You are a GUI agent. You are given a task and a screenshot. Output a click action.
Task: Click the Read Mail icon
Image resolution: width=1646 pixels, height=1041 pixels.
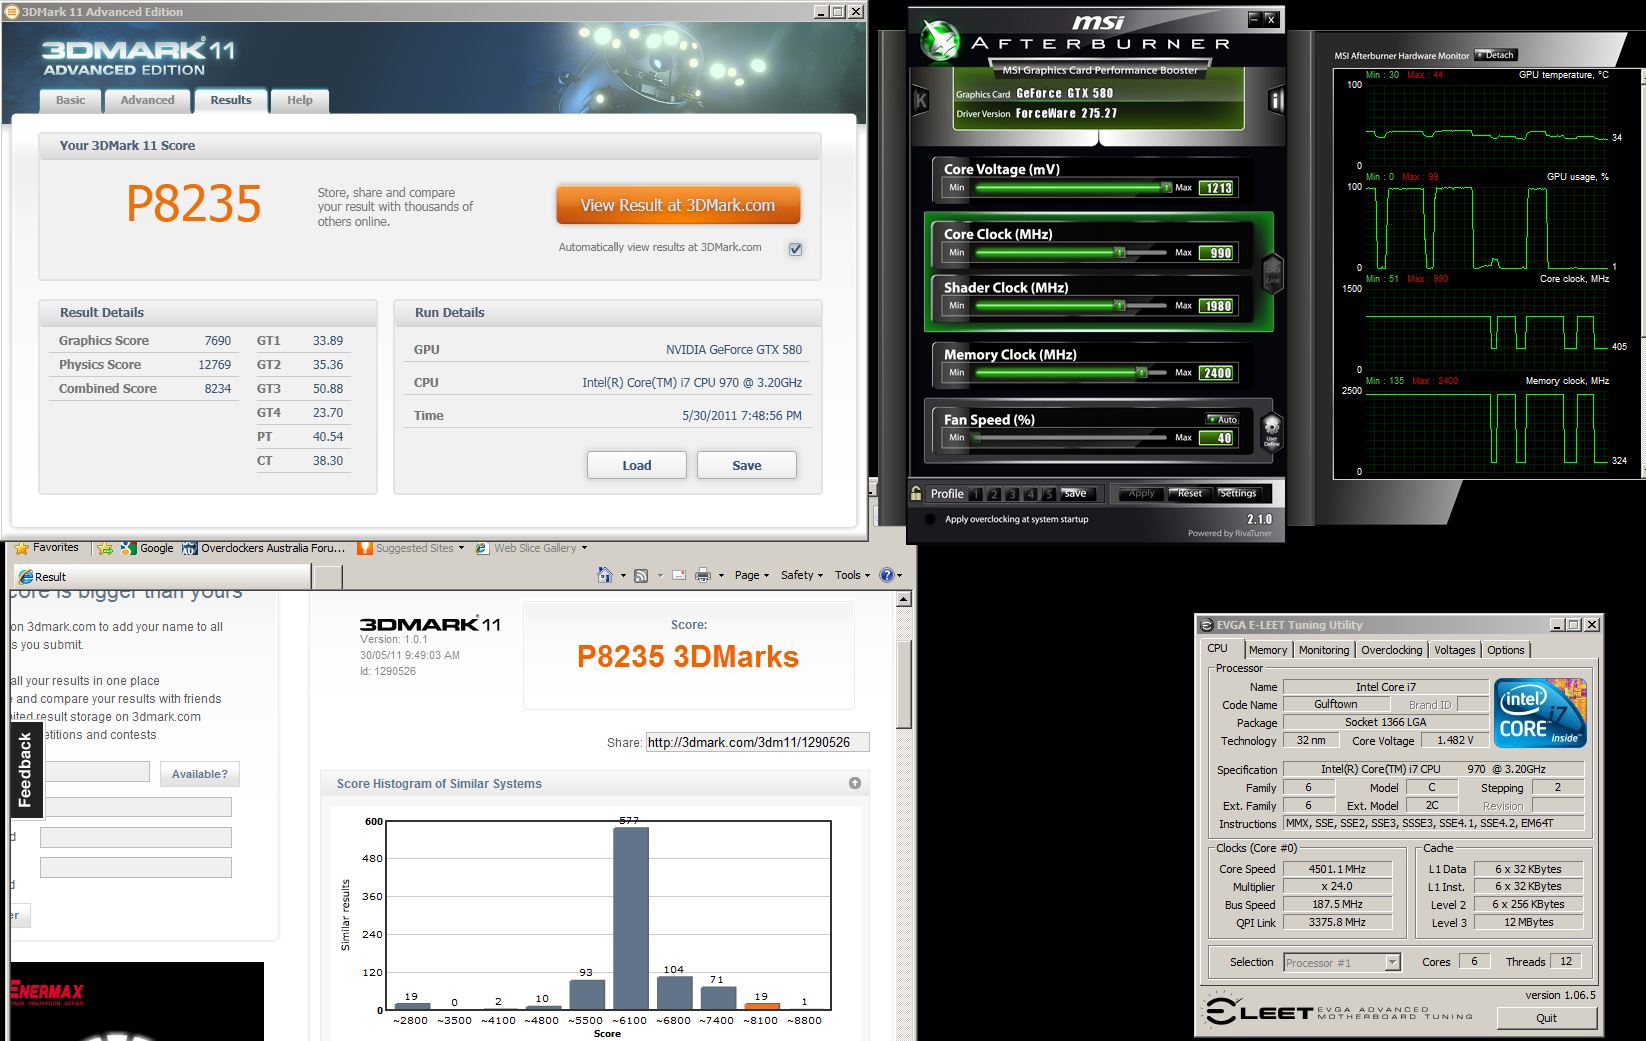(679, 575)
